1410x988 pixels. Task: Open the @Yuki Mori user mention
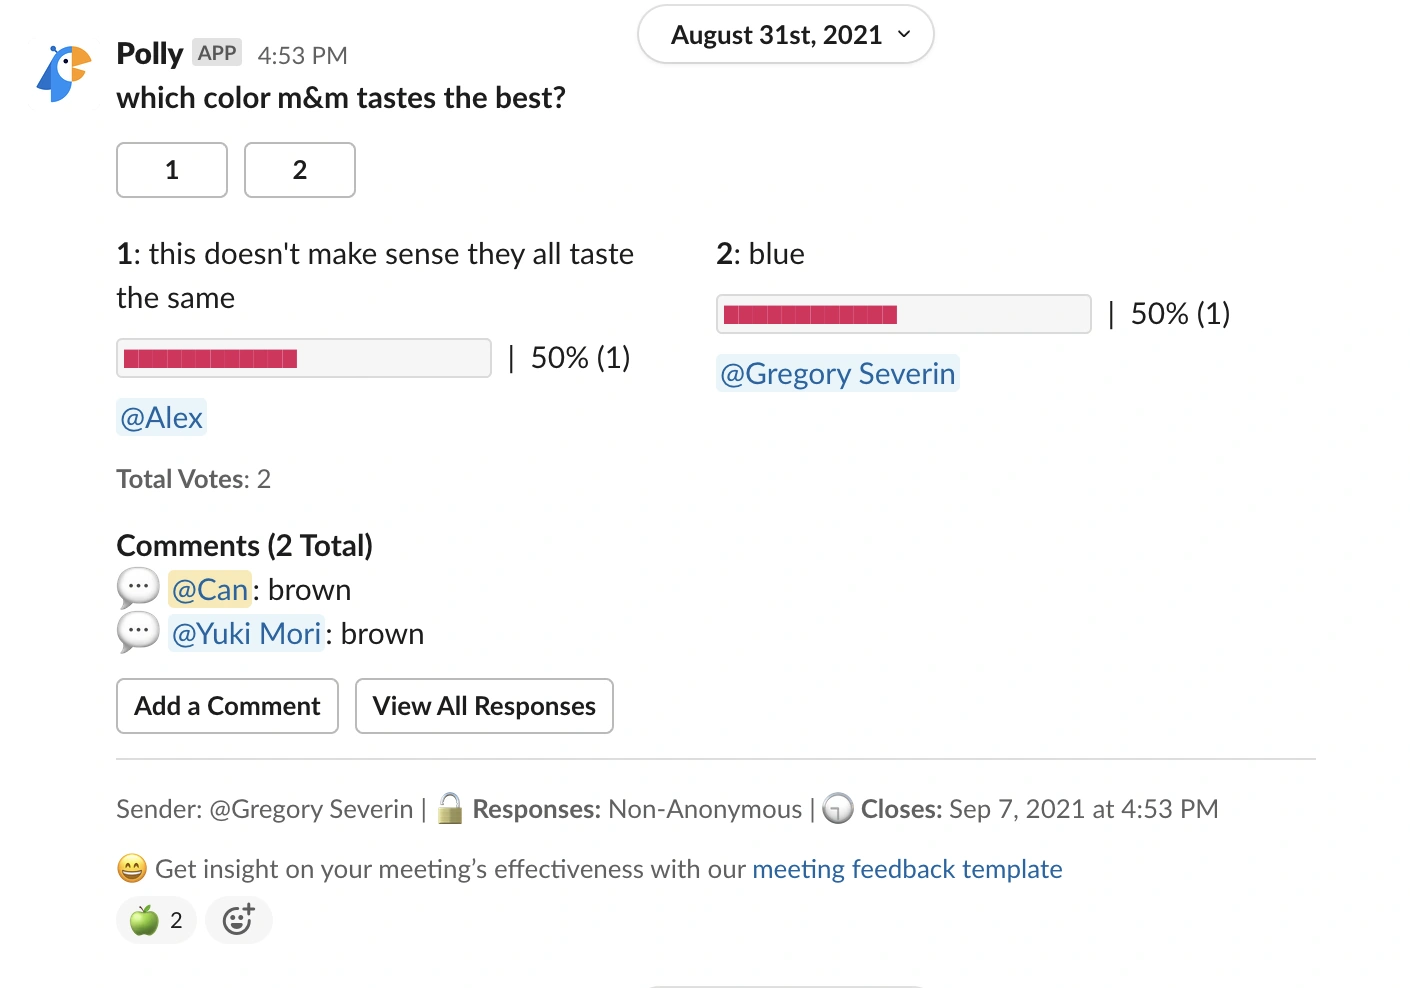pos(246,634)
